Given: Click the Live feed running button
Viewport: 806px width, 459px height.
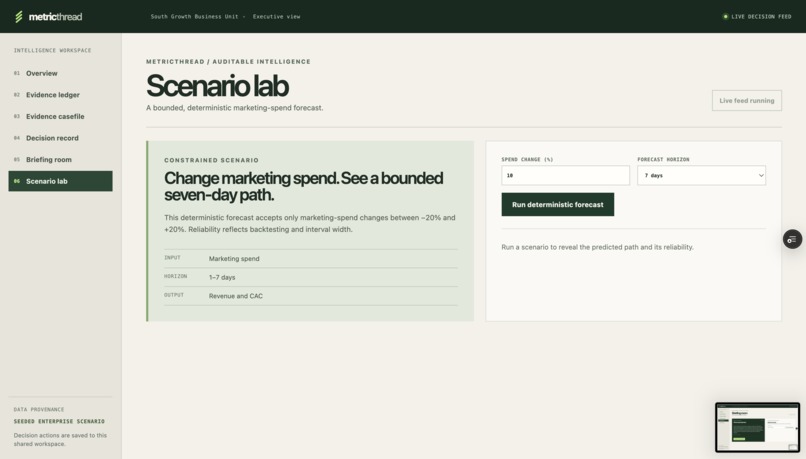Looking at the screenshot, I should [746, 101].
